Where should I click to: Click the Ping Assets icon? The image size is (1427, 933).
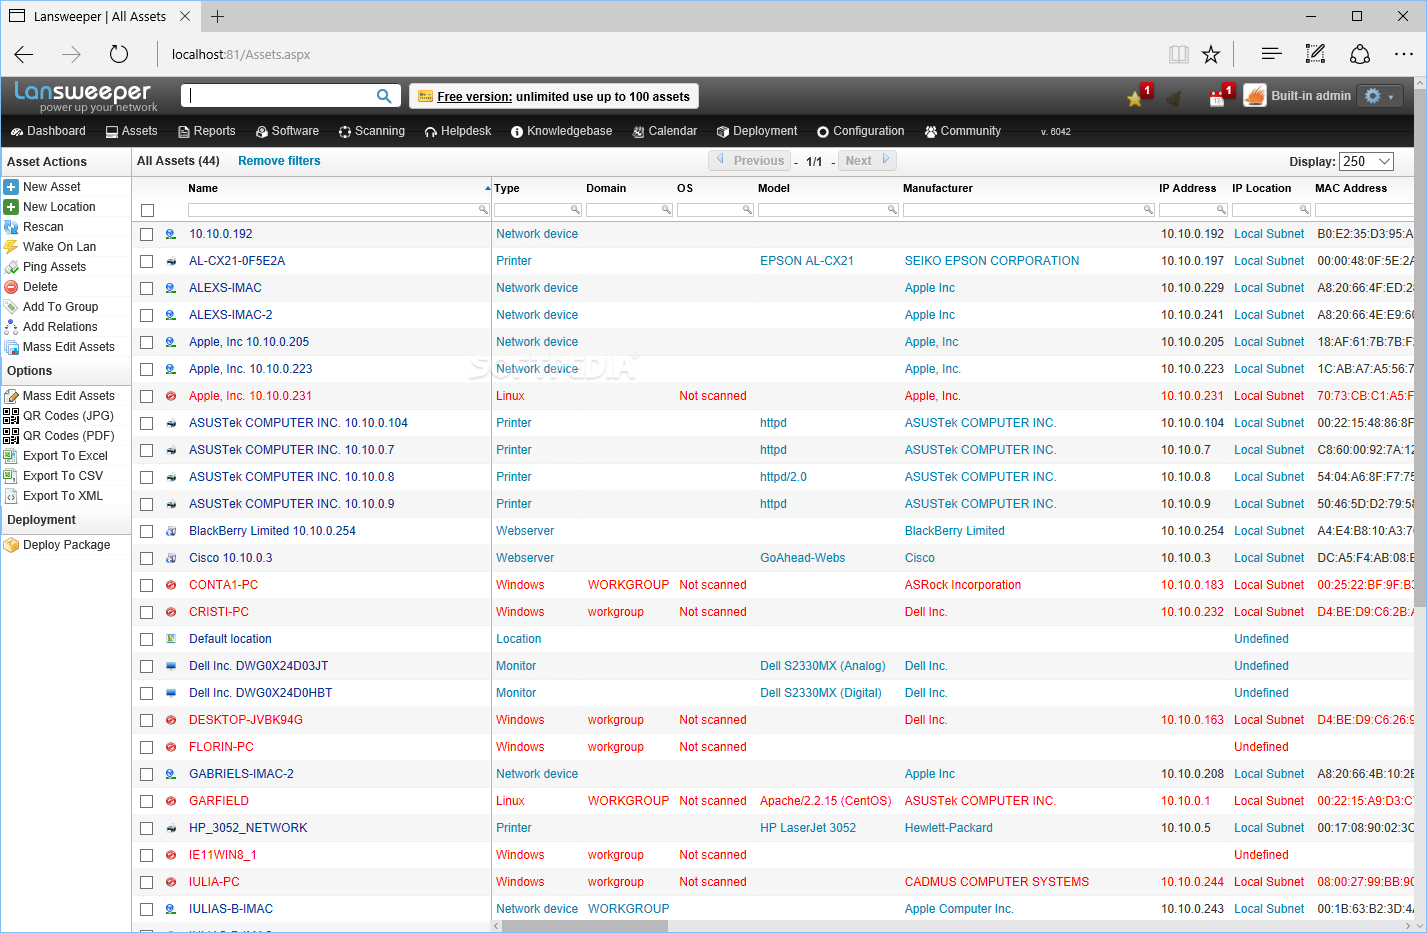[11, 267]
